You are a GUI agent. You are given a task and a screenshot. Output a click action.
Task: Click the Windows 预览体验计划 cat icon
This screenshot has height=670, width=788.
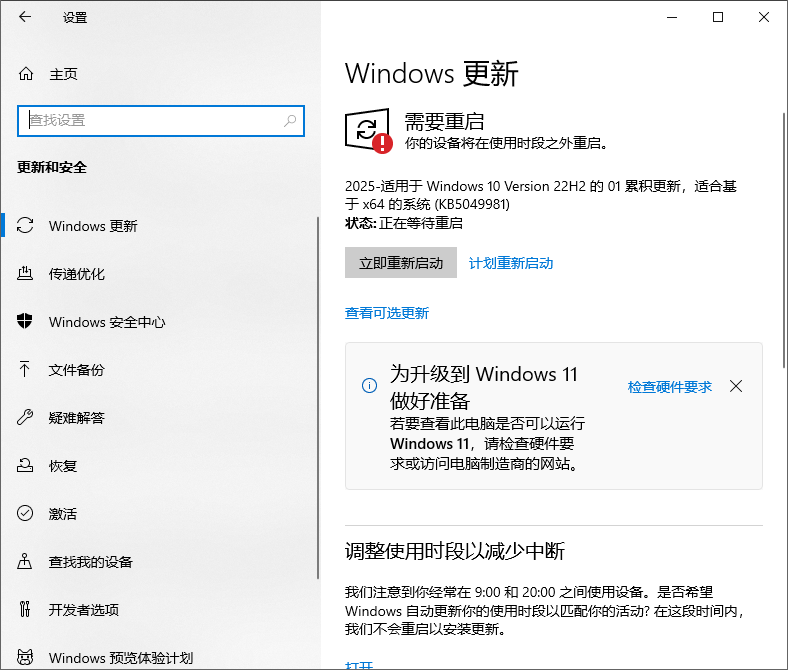[x=25, y=657]
